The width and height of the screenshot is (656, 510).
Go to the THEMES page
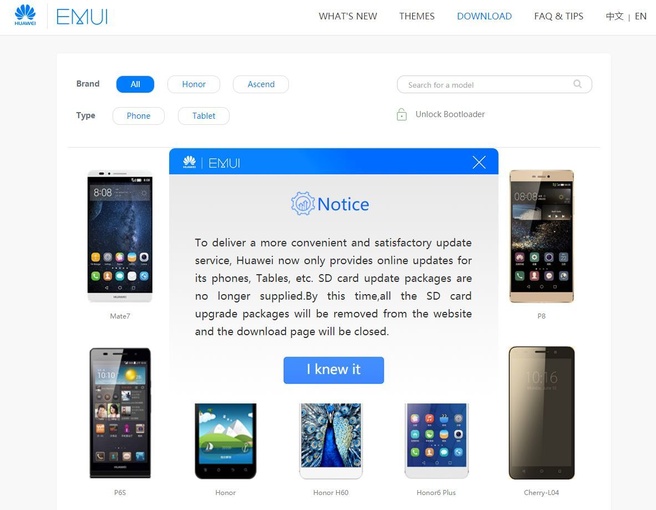[417, 16]
